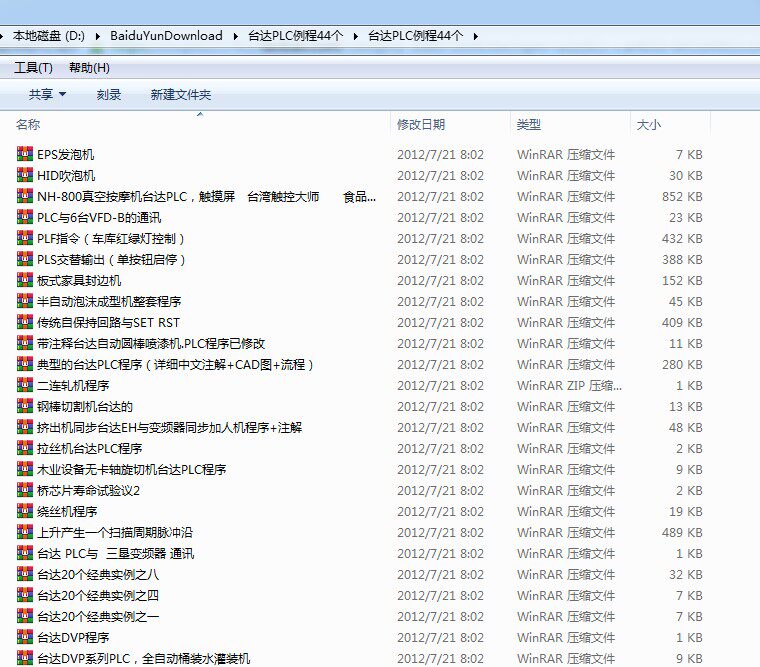Click the icon beside PLC与6台VFD-B的通讯
The height and width of the screenshot is (667, 760).
(x=25, y=217)
